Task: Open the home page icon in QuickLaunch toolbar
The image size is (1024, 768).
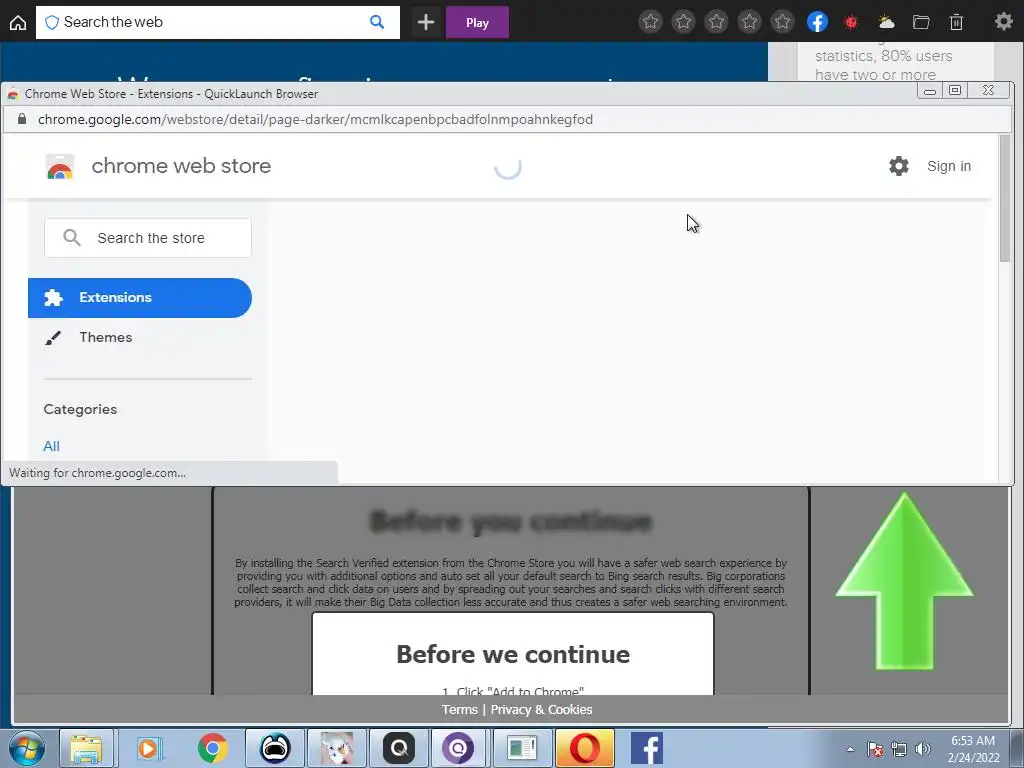Action: coord(18,22)
